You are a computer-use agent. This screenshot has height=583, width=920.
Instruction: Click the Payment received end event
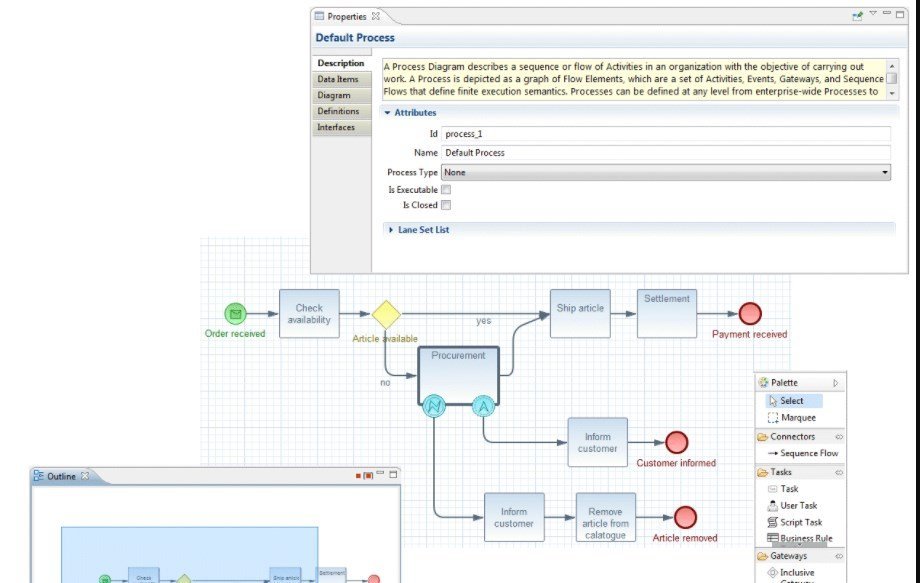tap(749, 314)
